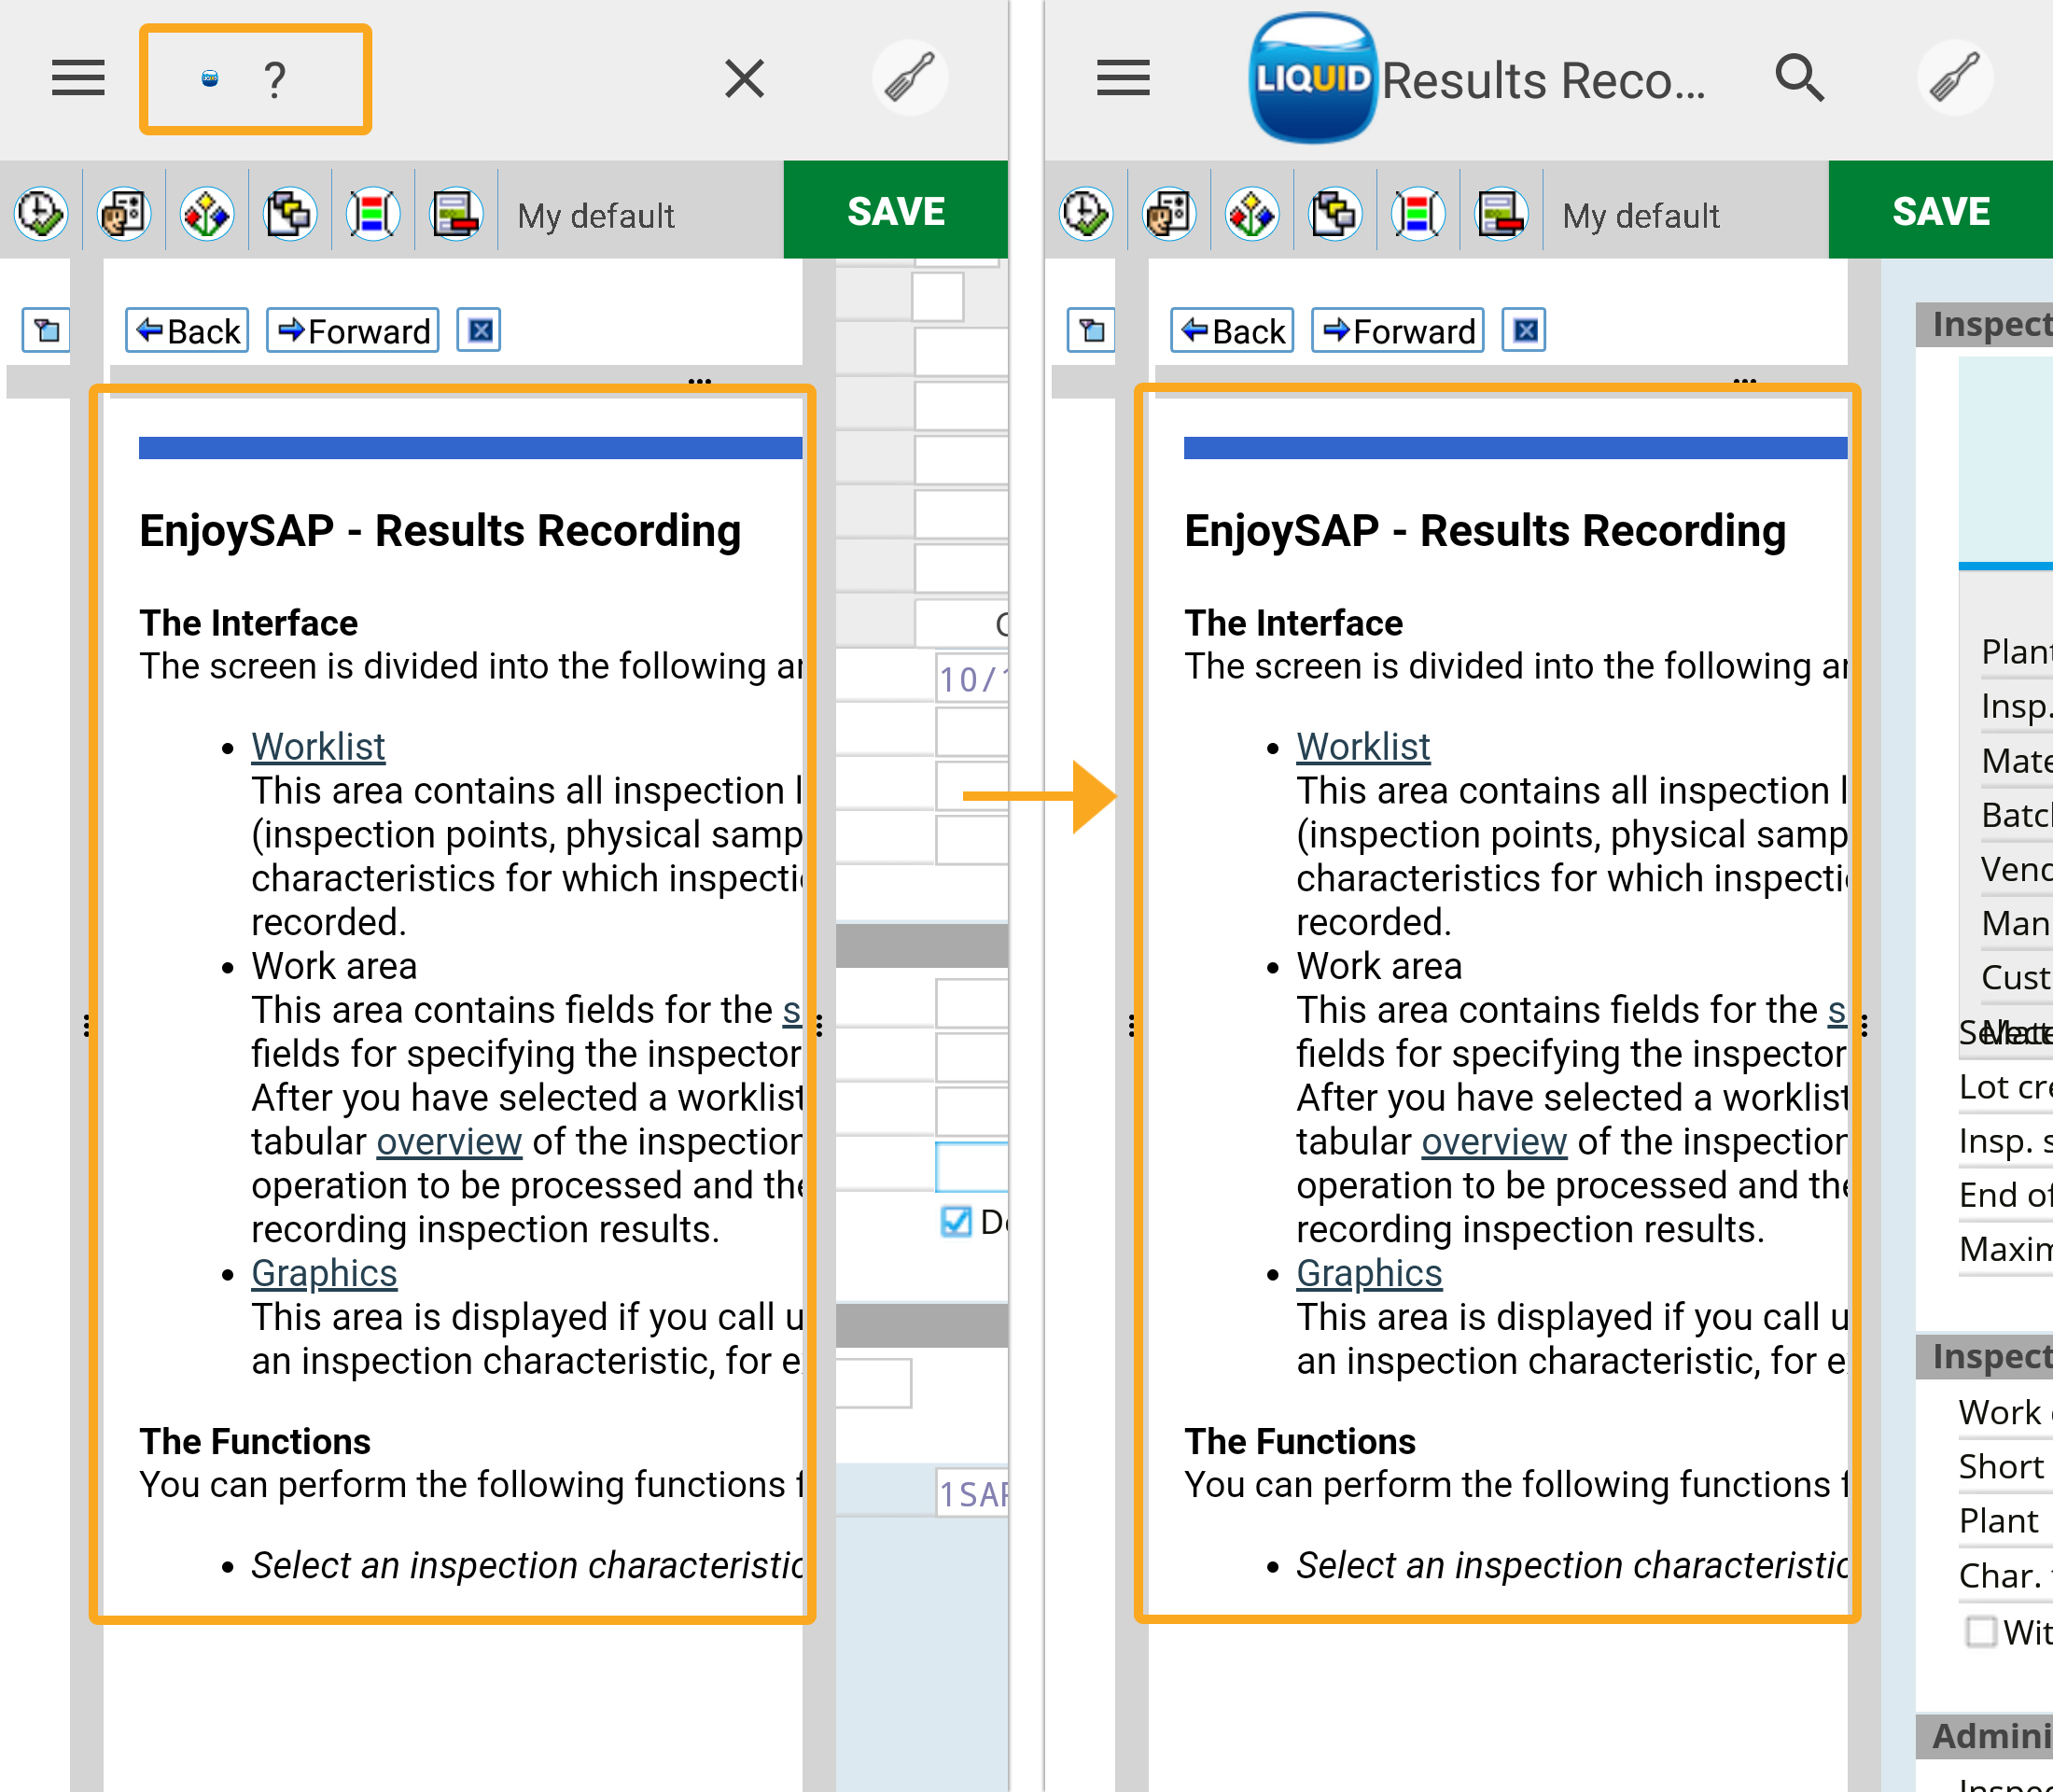This screenshot has width=2053, height=1792.
Task: Click colored diamonds tree icon in left toolbar
Action: tap(207, 214)
